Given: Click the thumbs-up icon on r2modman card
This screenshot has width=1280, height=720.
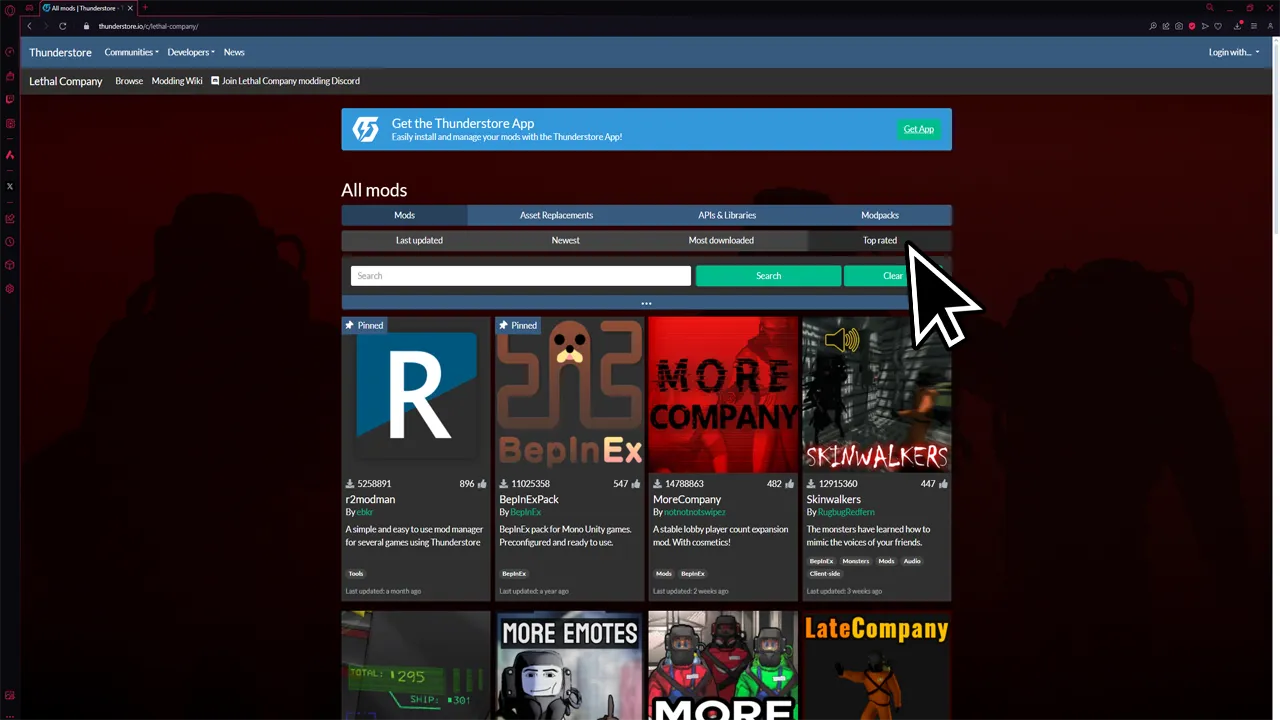Looking at the screenshot, I should (x=482, y=484).
